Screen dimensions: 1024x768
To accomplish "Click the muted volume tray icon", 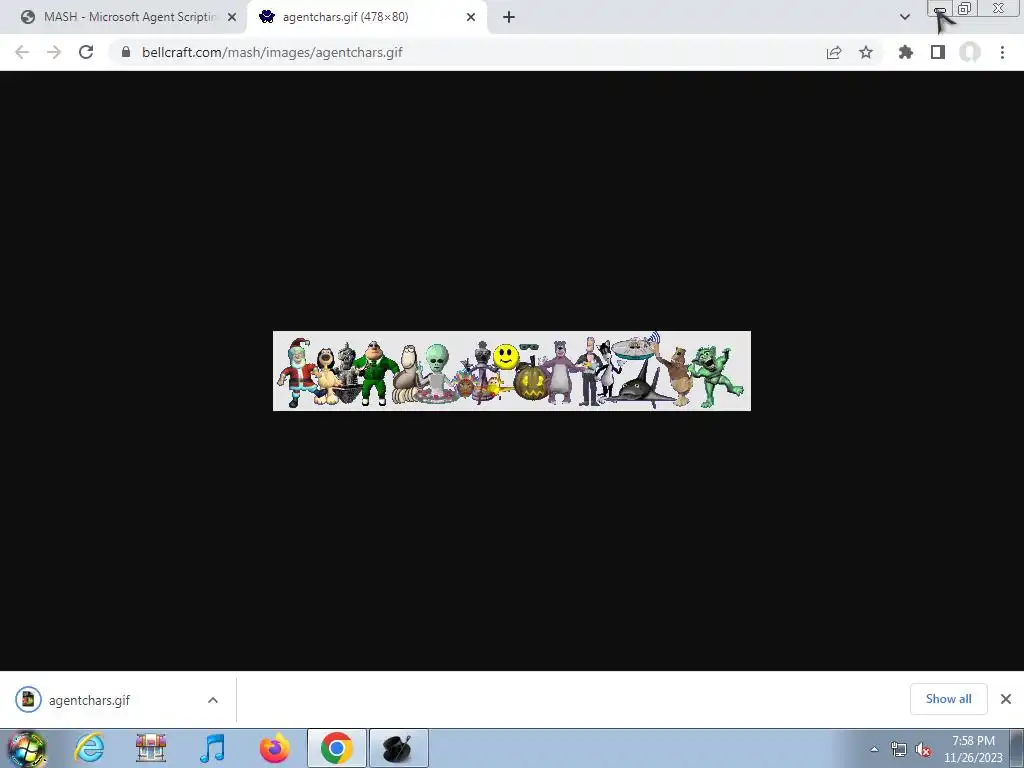I will coord(923,749).
